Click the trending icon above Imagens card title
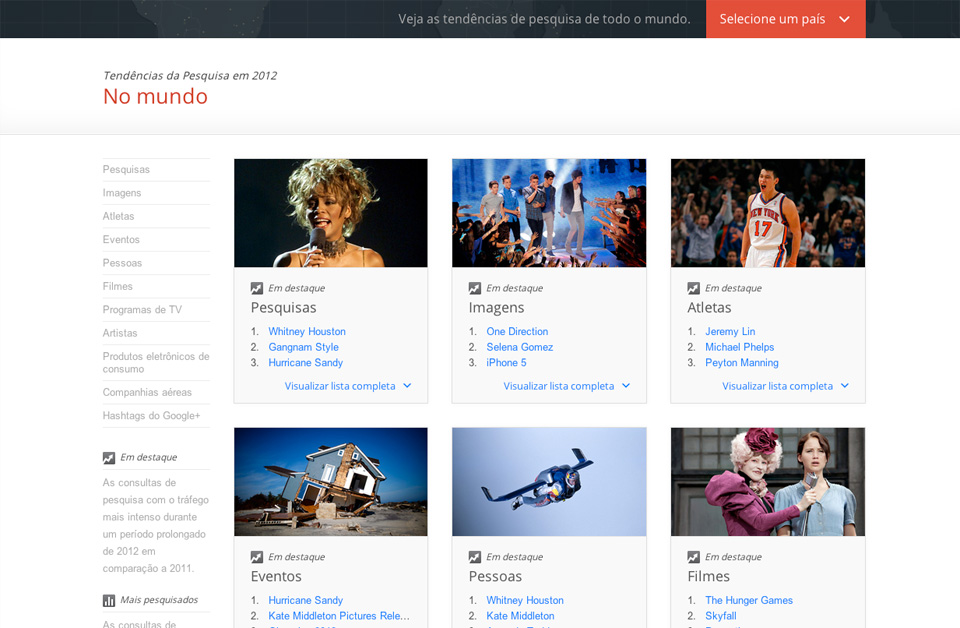960x628 pixels. coord(475,288)
